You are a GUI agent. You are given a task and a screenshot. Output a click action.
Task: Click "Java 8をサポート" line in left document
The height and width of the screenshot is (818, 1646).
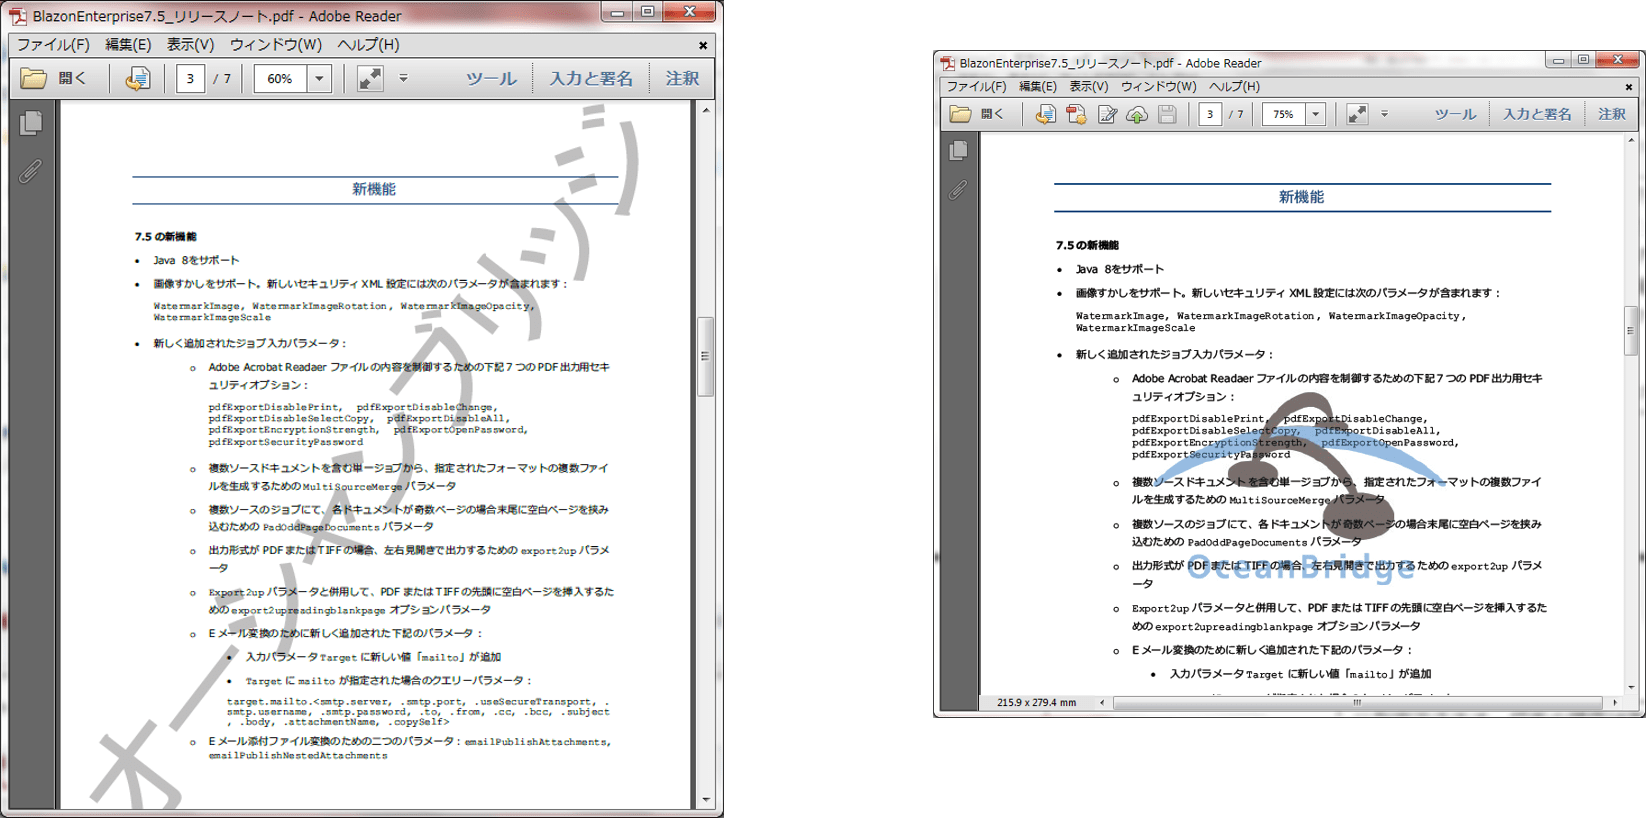pyautogui.click(x=196, y=260)
